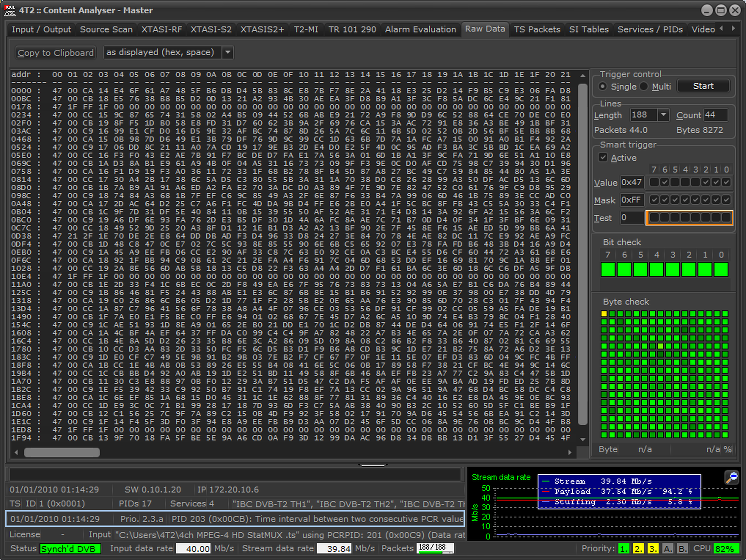The height and width of the screenshot is (560, 746).
Task: Open the Alarm Evaluation tab
Action: [421, 29]
